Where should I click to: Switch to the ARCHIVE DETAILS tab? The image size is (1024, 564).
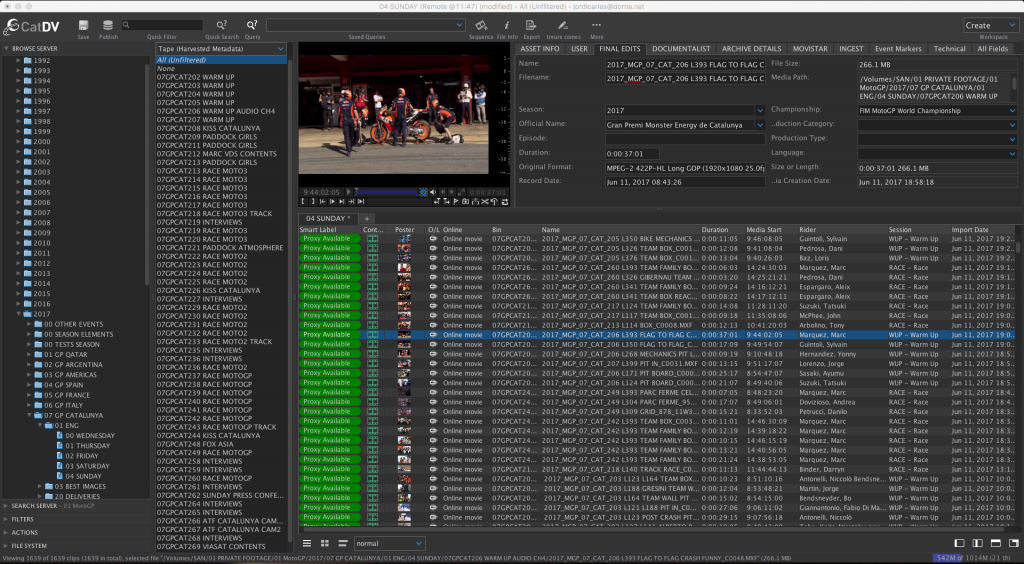pos(751,48)
